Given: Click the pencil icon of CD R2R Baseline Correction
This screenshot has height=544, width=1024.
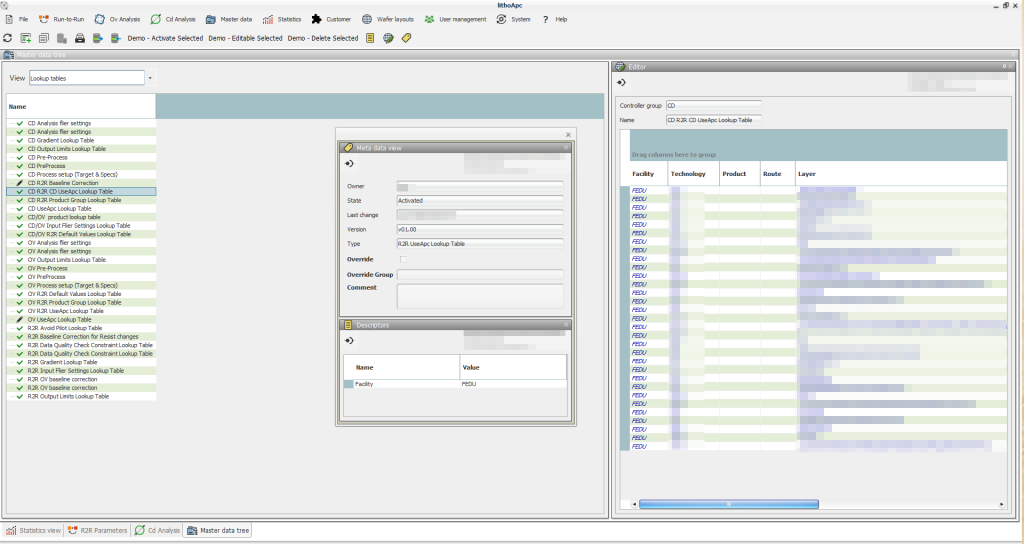Looking at the screenshot, I should (20, 183).
